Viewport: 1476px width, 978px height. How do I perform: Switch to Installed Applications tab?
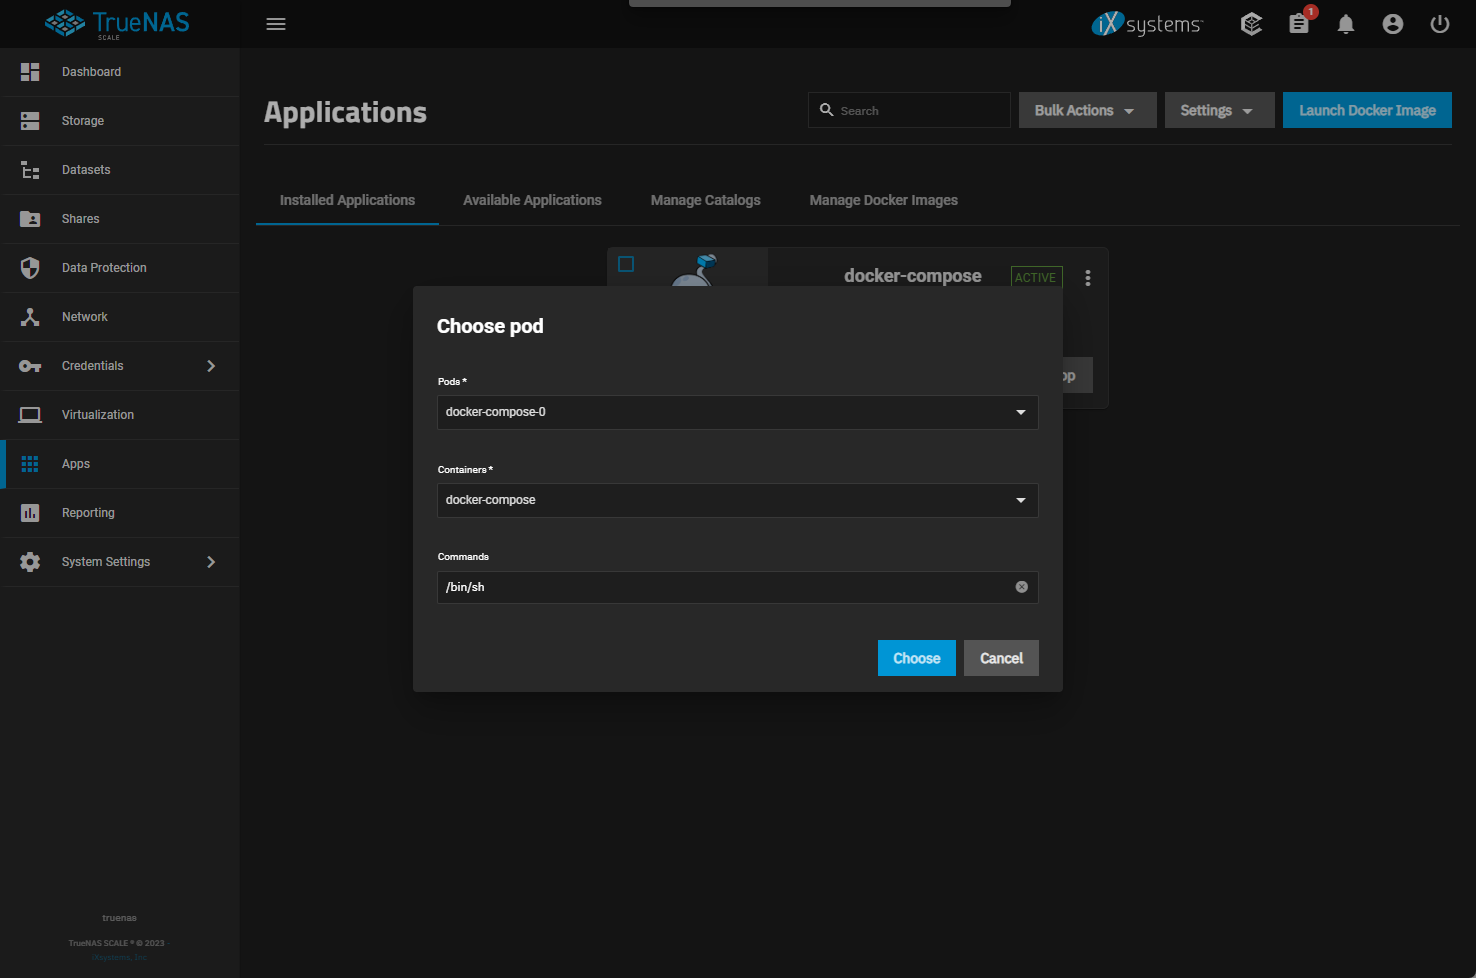pos(347,200)
